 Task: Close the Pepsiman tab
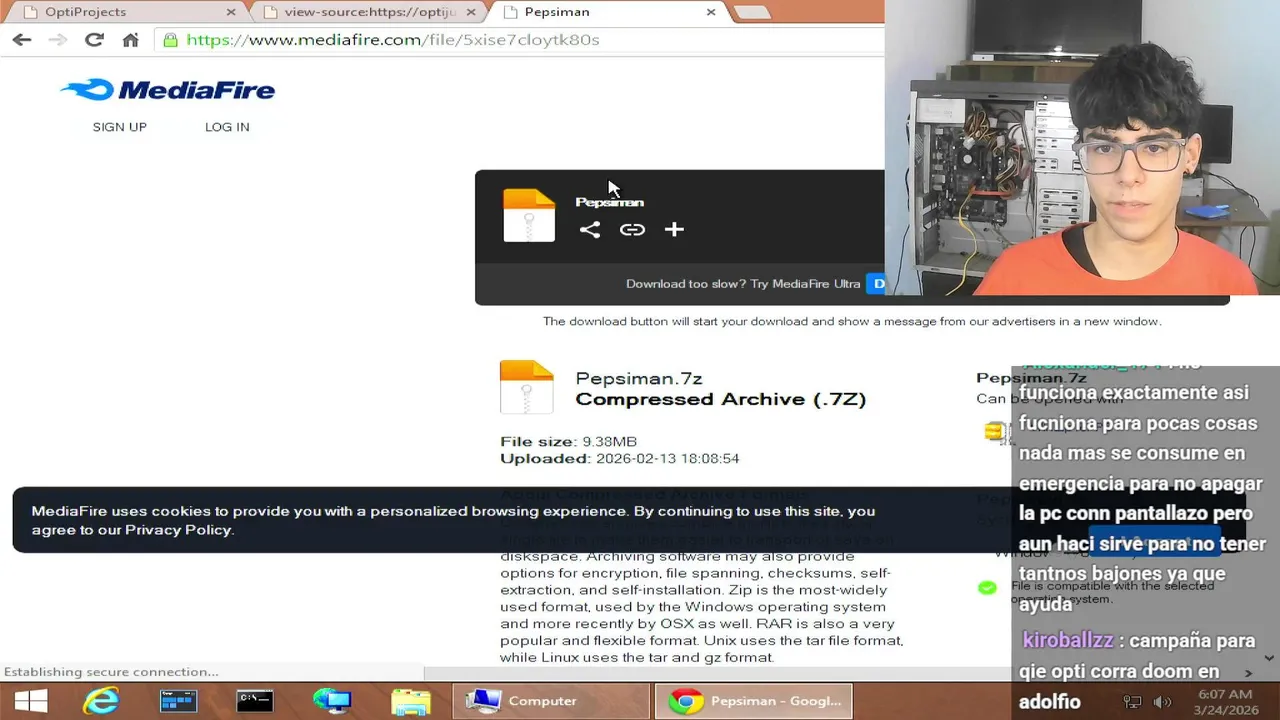(711, 12)
